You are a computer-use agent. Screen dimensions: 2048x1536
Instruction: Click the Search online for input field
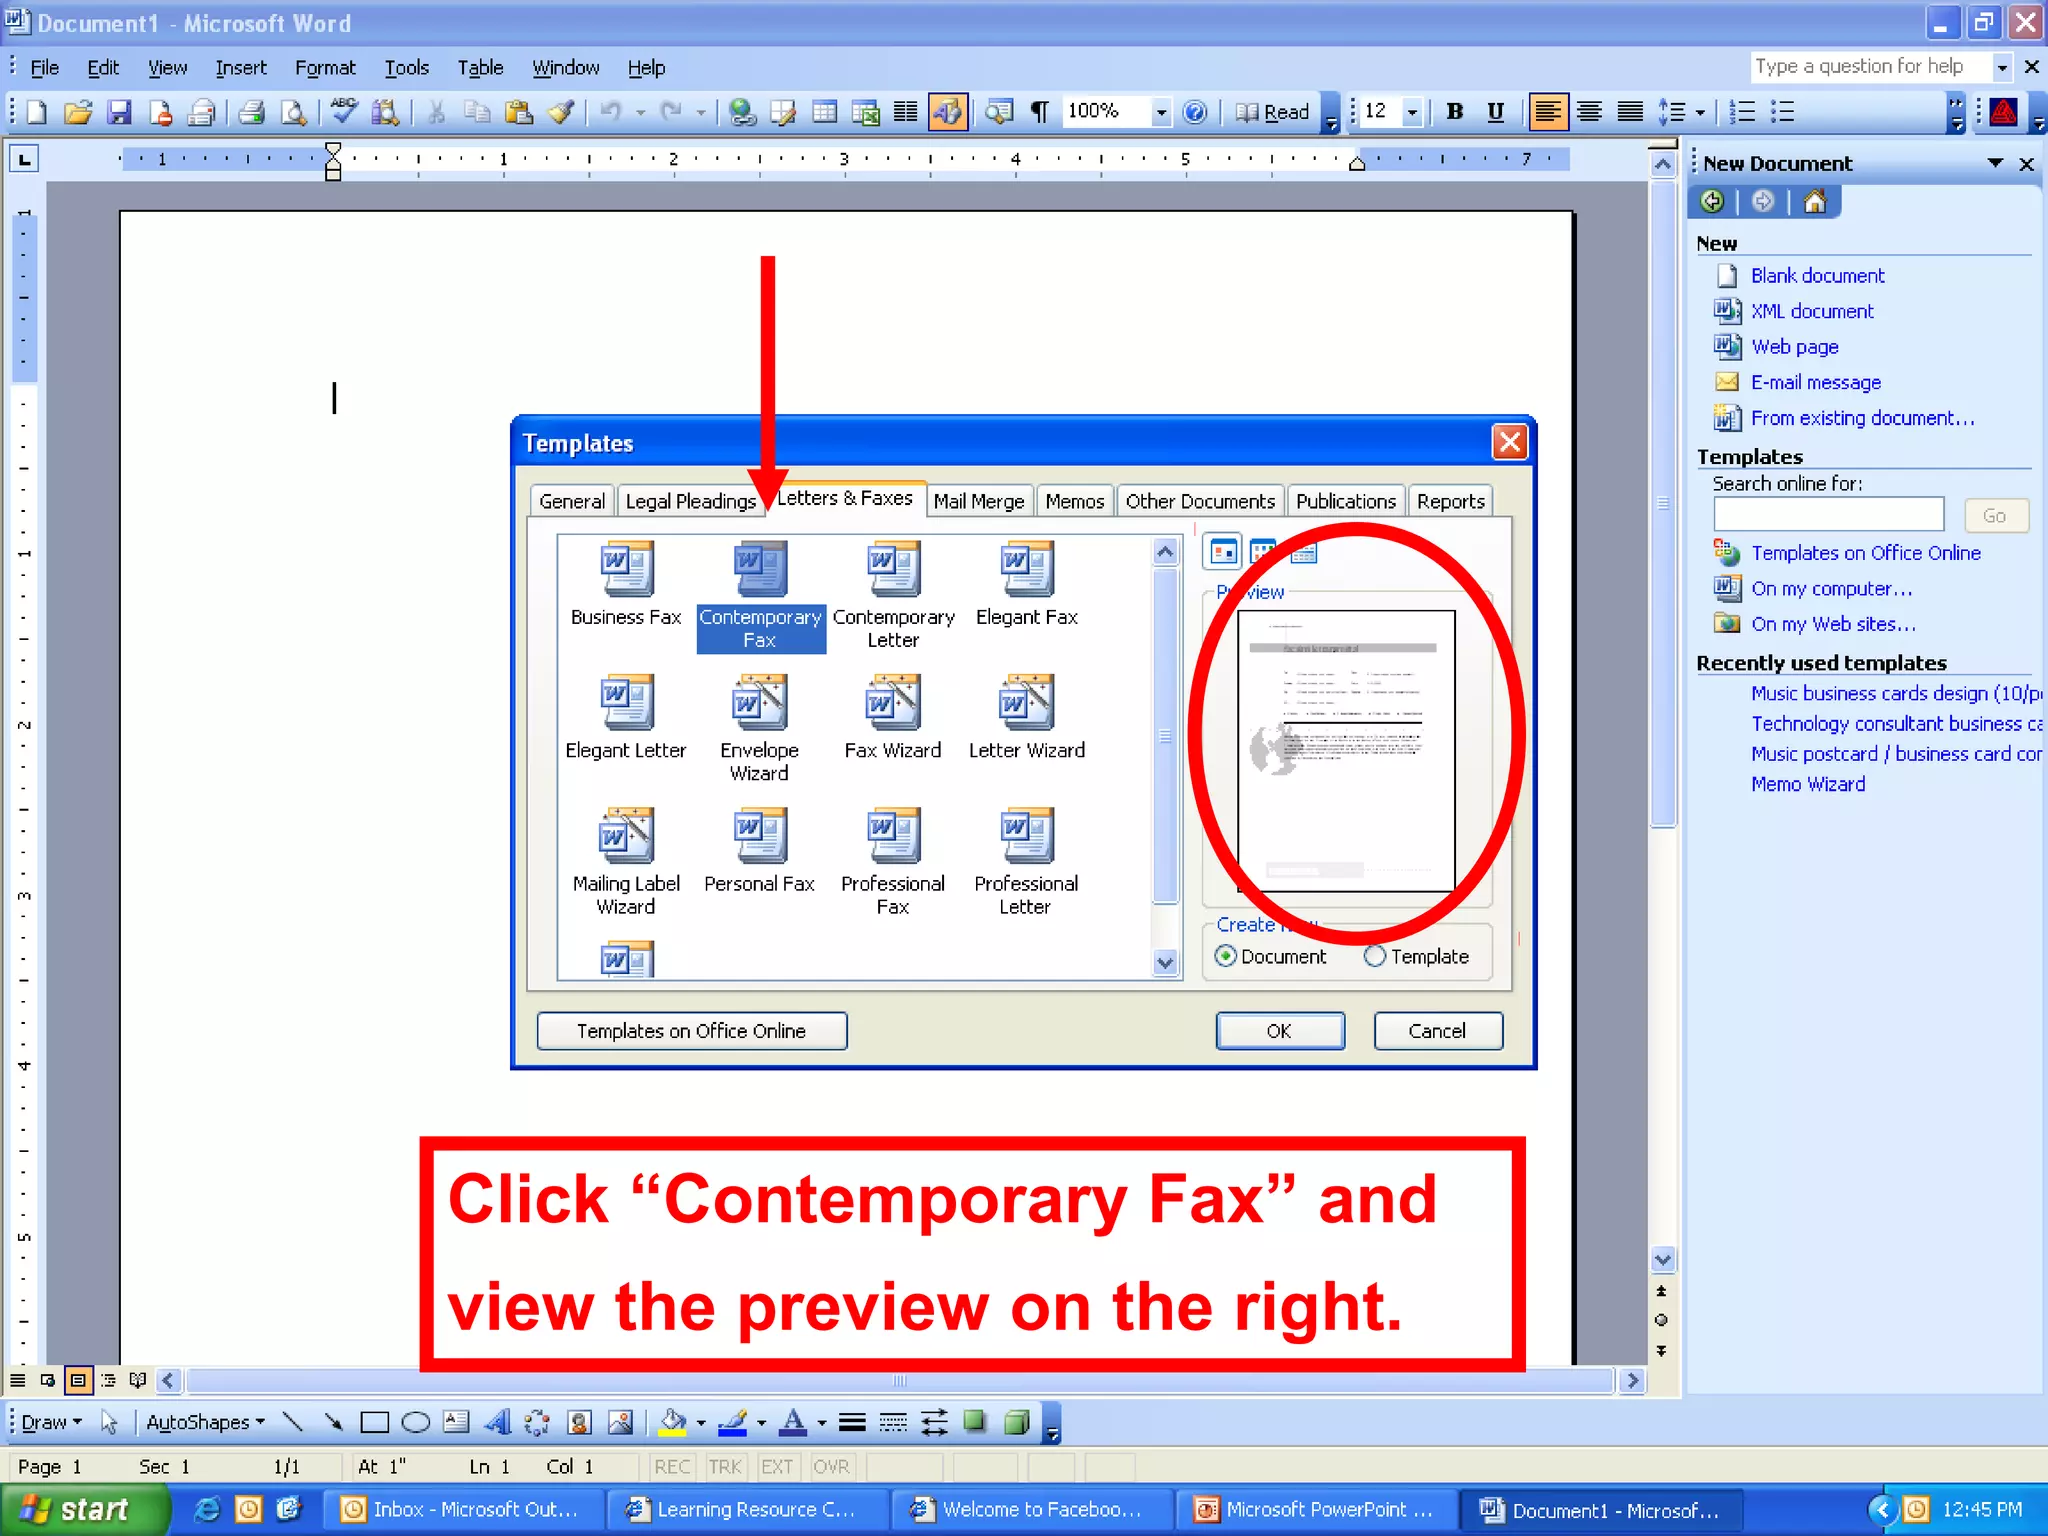click(x=1828, y=515)
